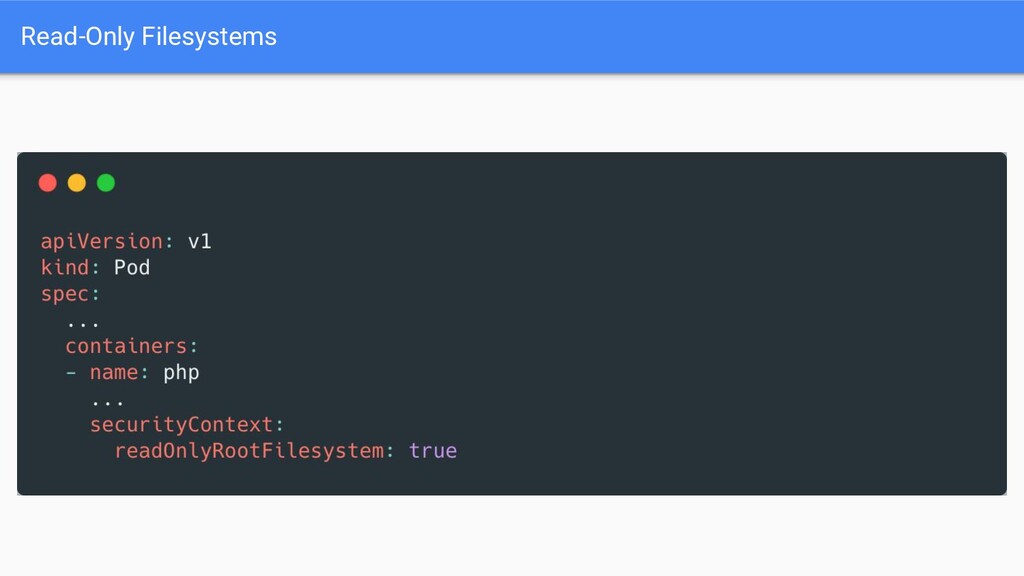Click empty area in dark code panel
The height and width of the screenshot is (576, 1024).
click(x=718, y=327)
